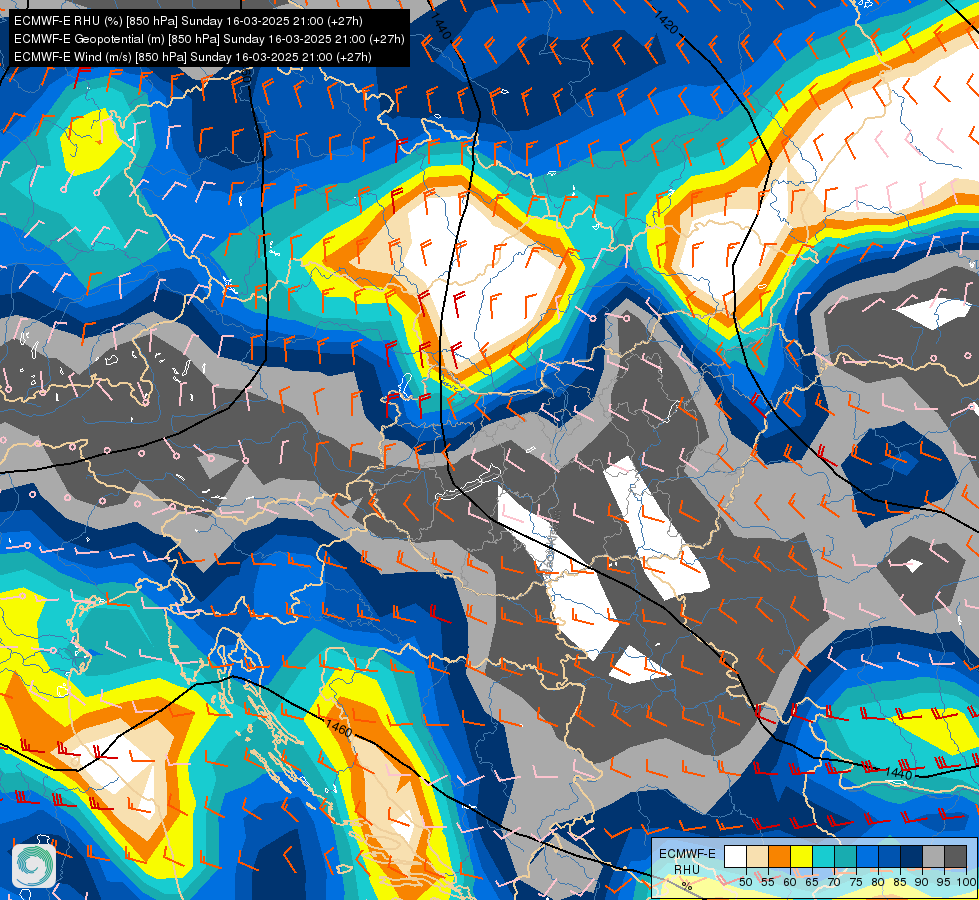This screenshot has width=979, height=900.
Task: Select the white legend swatch below 50
Action: (x=735, y=856)
